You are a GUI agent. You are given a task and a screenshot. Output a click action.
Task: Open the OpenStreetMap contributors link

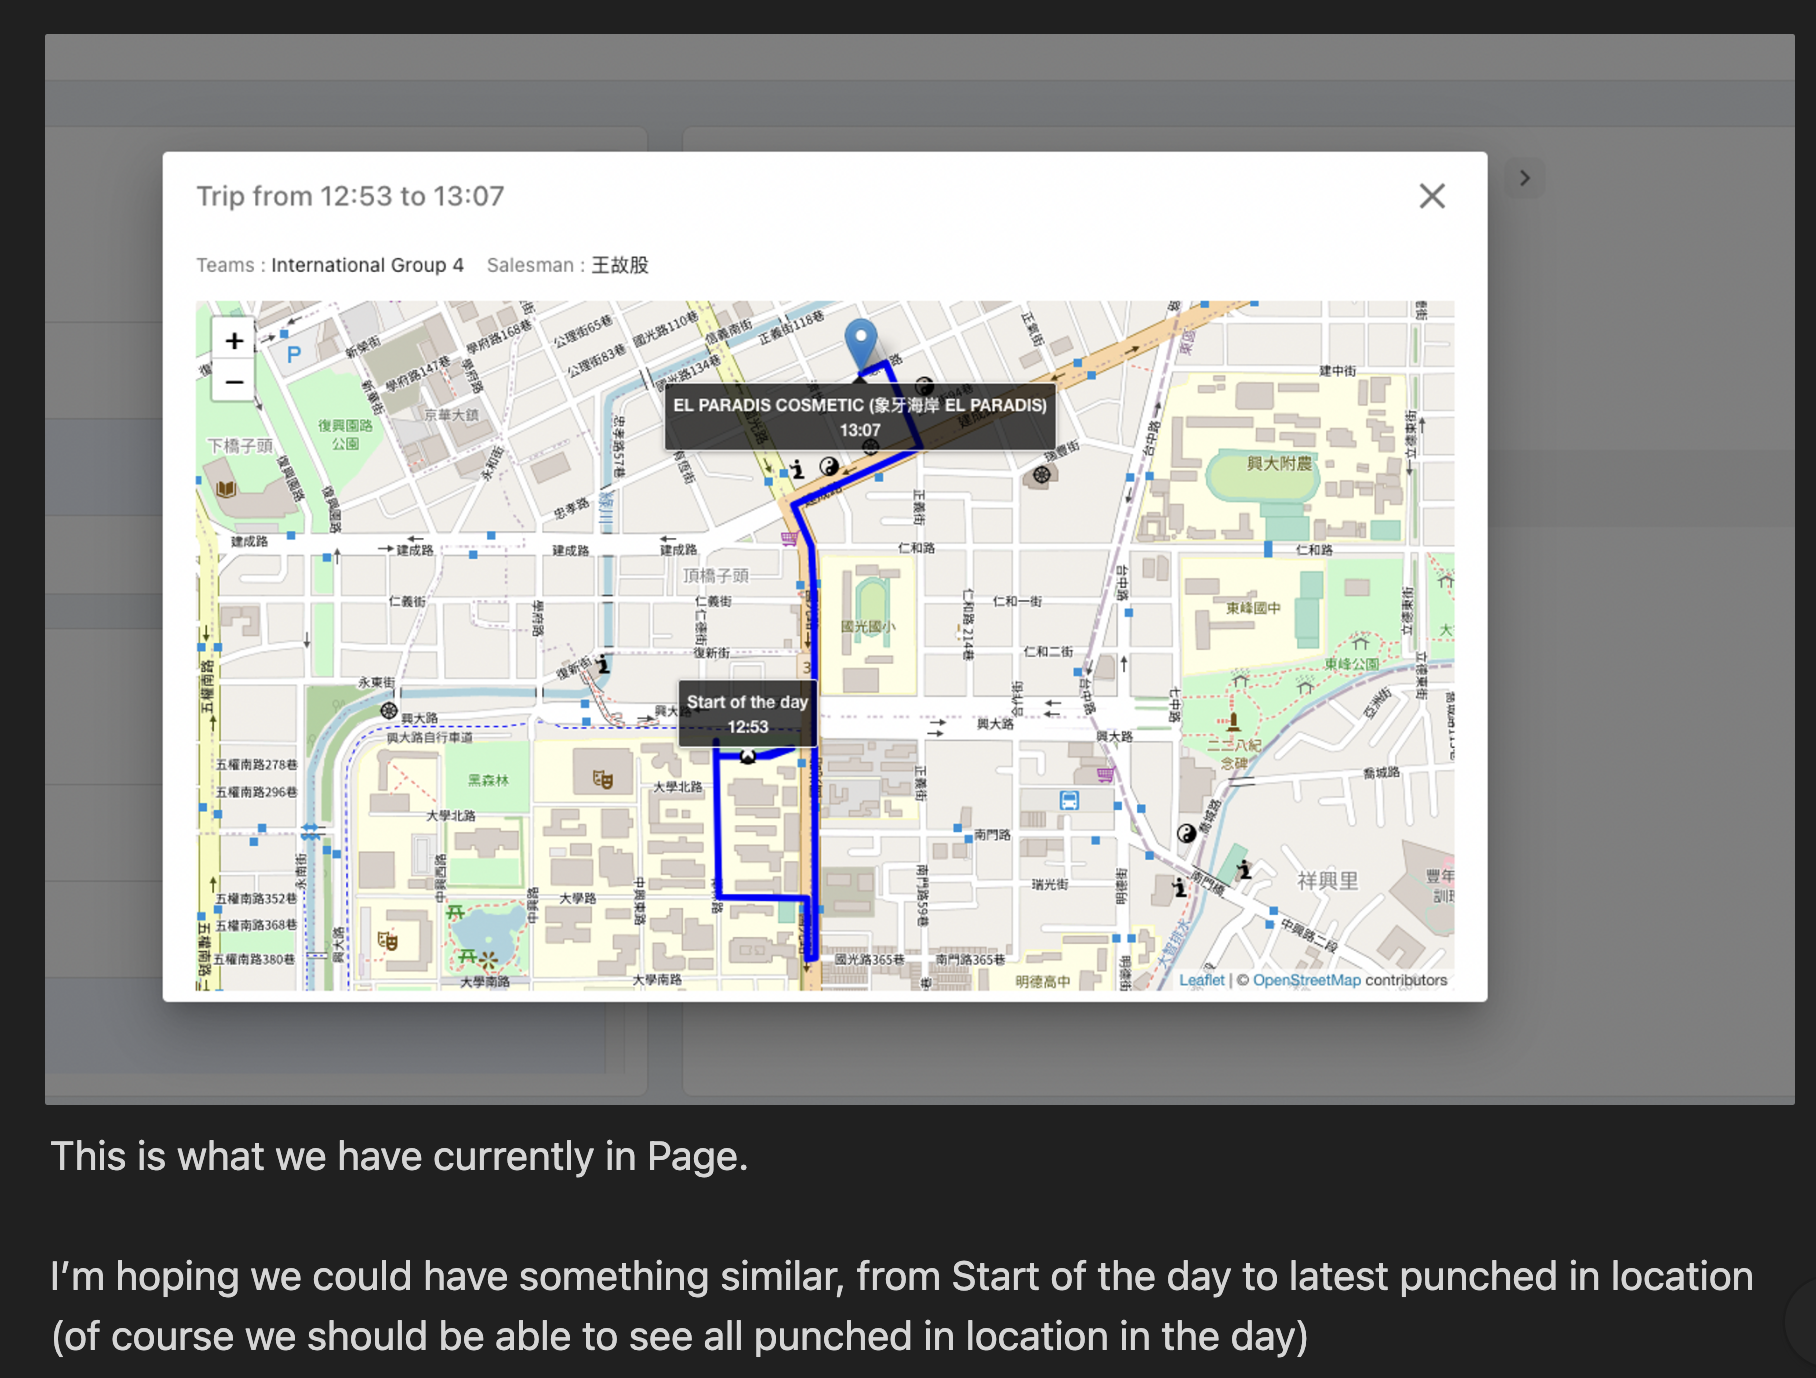pyautogui.click(x=1306, y=980)
